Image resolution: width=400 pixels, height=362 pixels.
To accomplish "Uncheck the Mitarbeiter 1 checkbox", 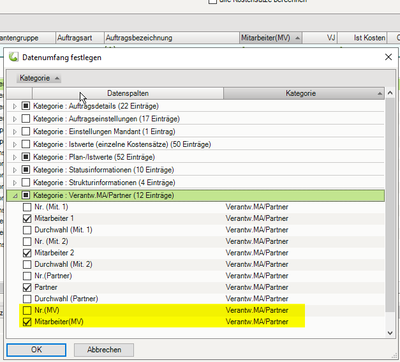I will tap(27, 219).
